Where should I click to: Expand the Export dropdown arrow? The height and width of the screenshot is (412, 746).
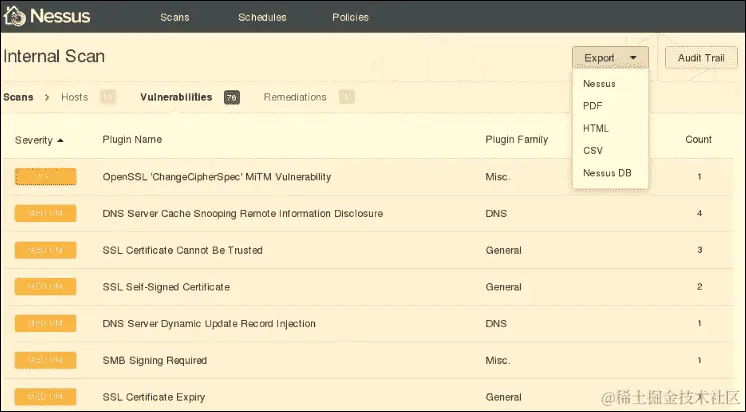click(x=633, y=58)
